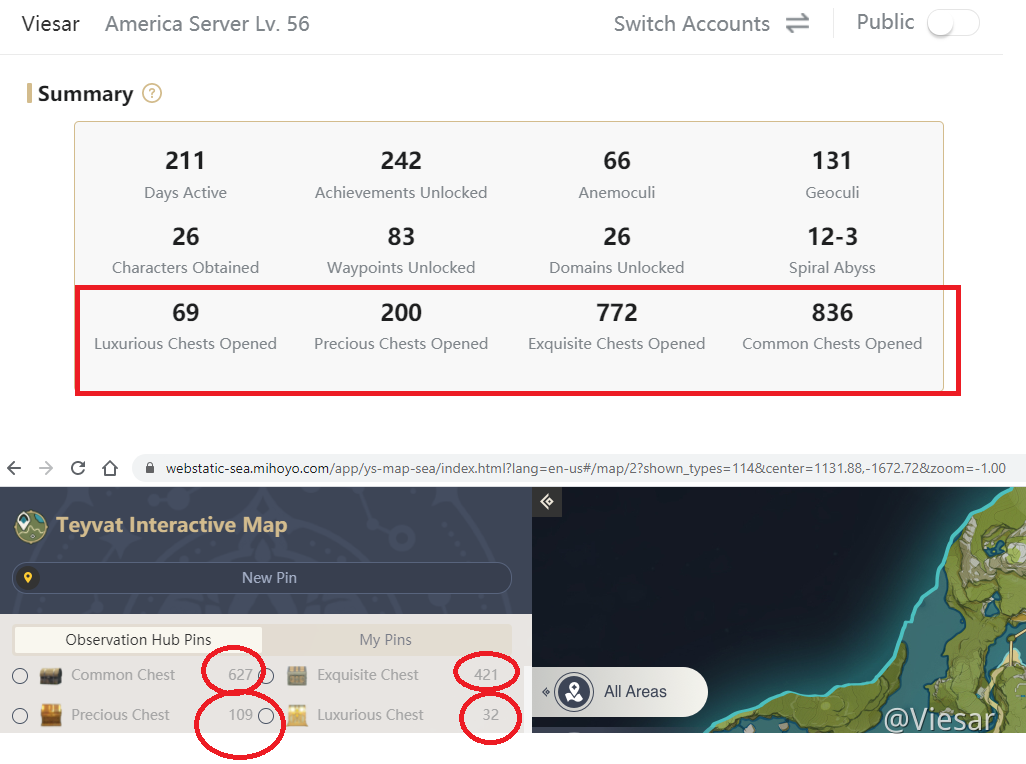Select the Common Chest radio button
The width and height of the screenshot is (1026, 764).
click(x=20, y=676)
